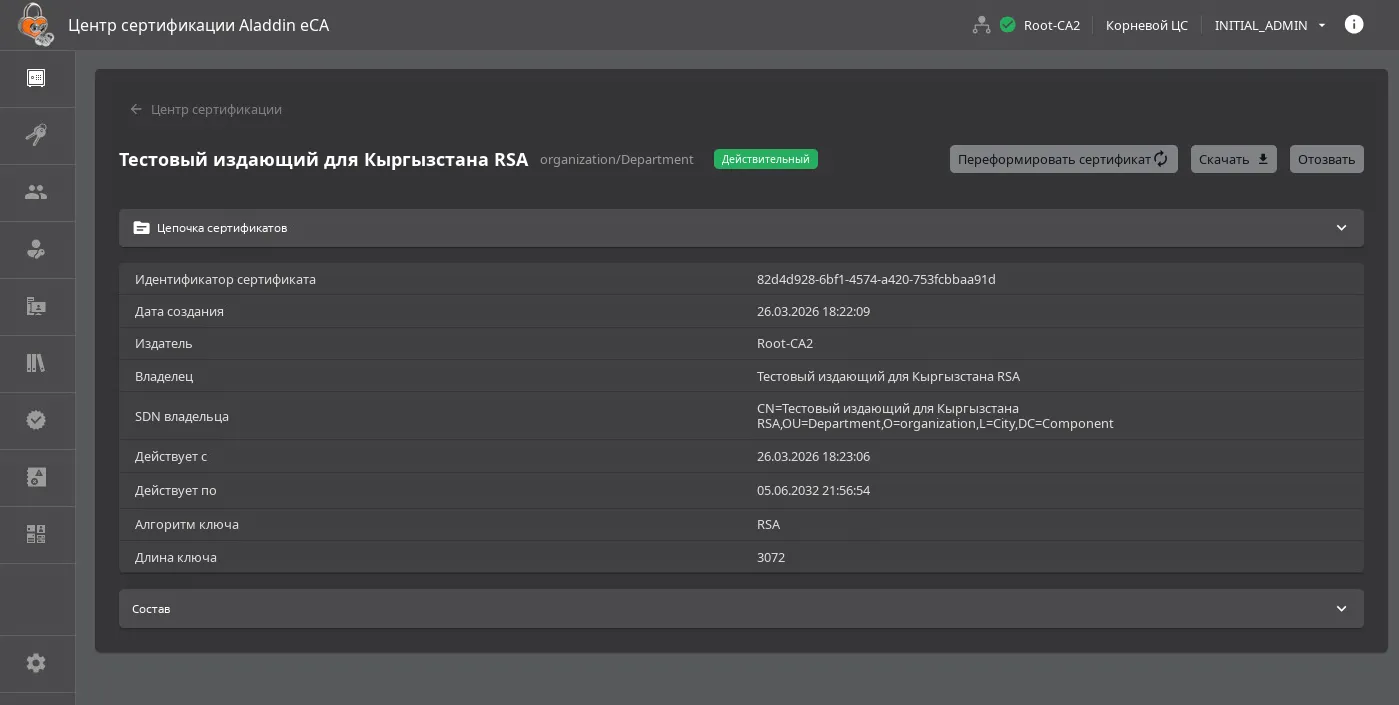Open the certification center safe sidebar icon
The height and width of the screenshot is (705, 1399).
pyautogui.click(x=36, y=78)
